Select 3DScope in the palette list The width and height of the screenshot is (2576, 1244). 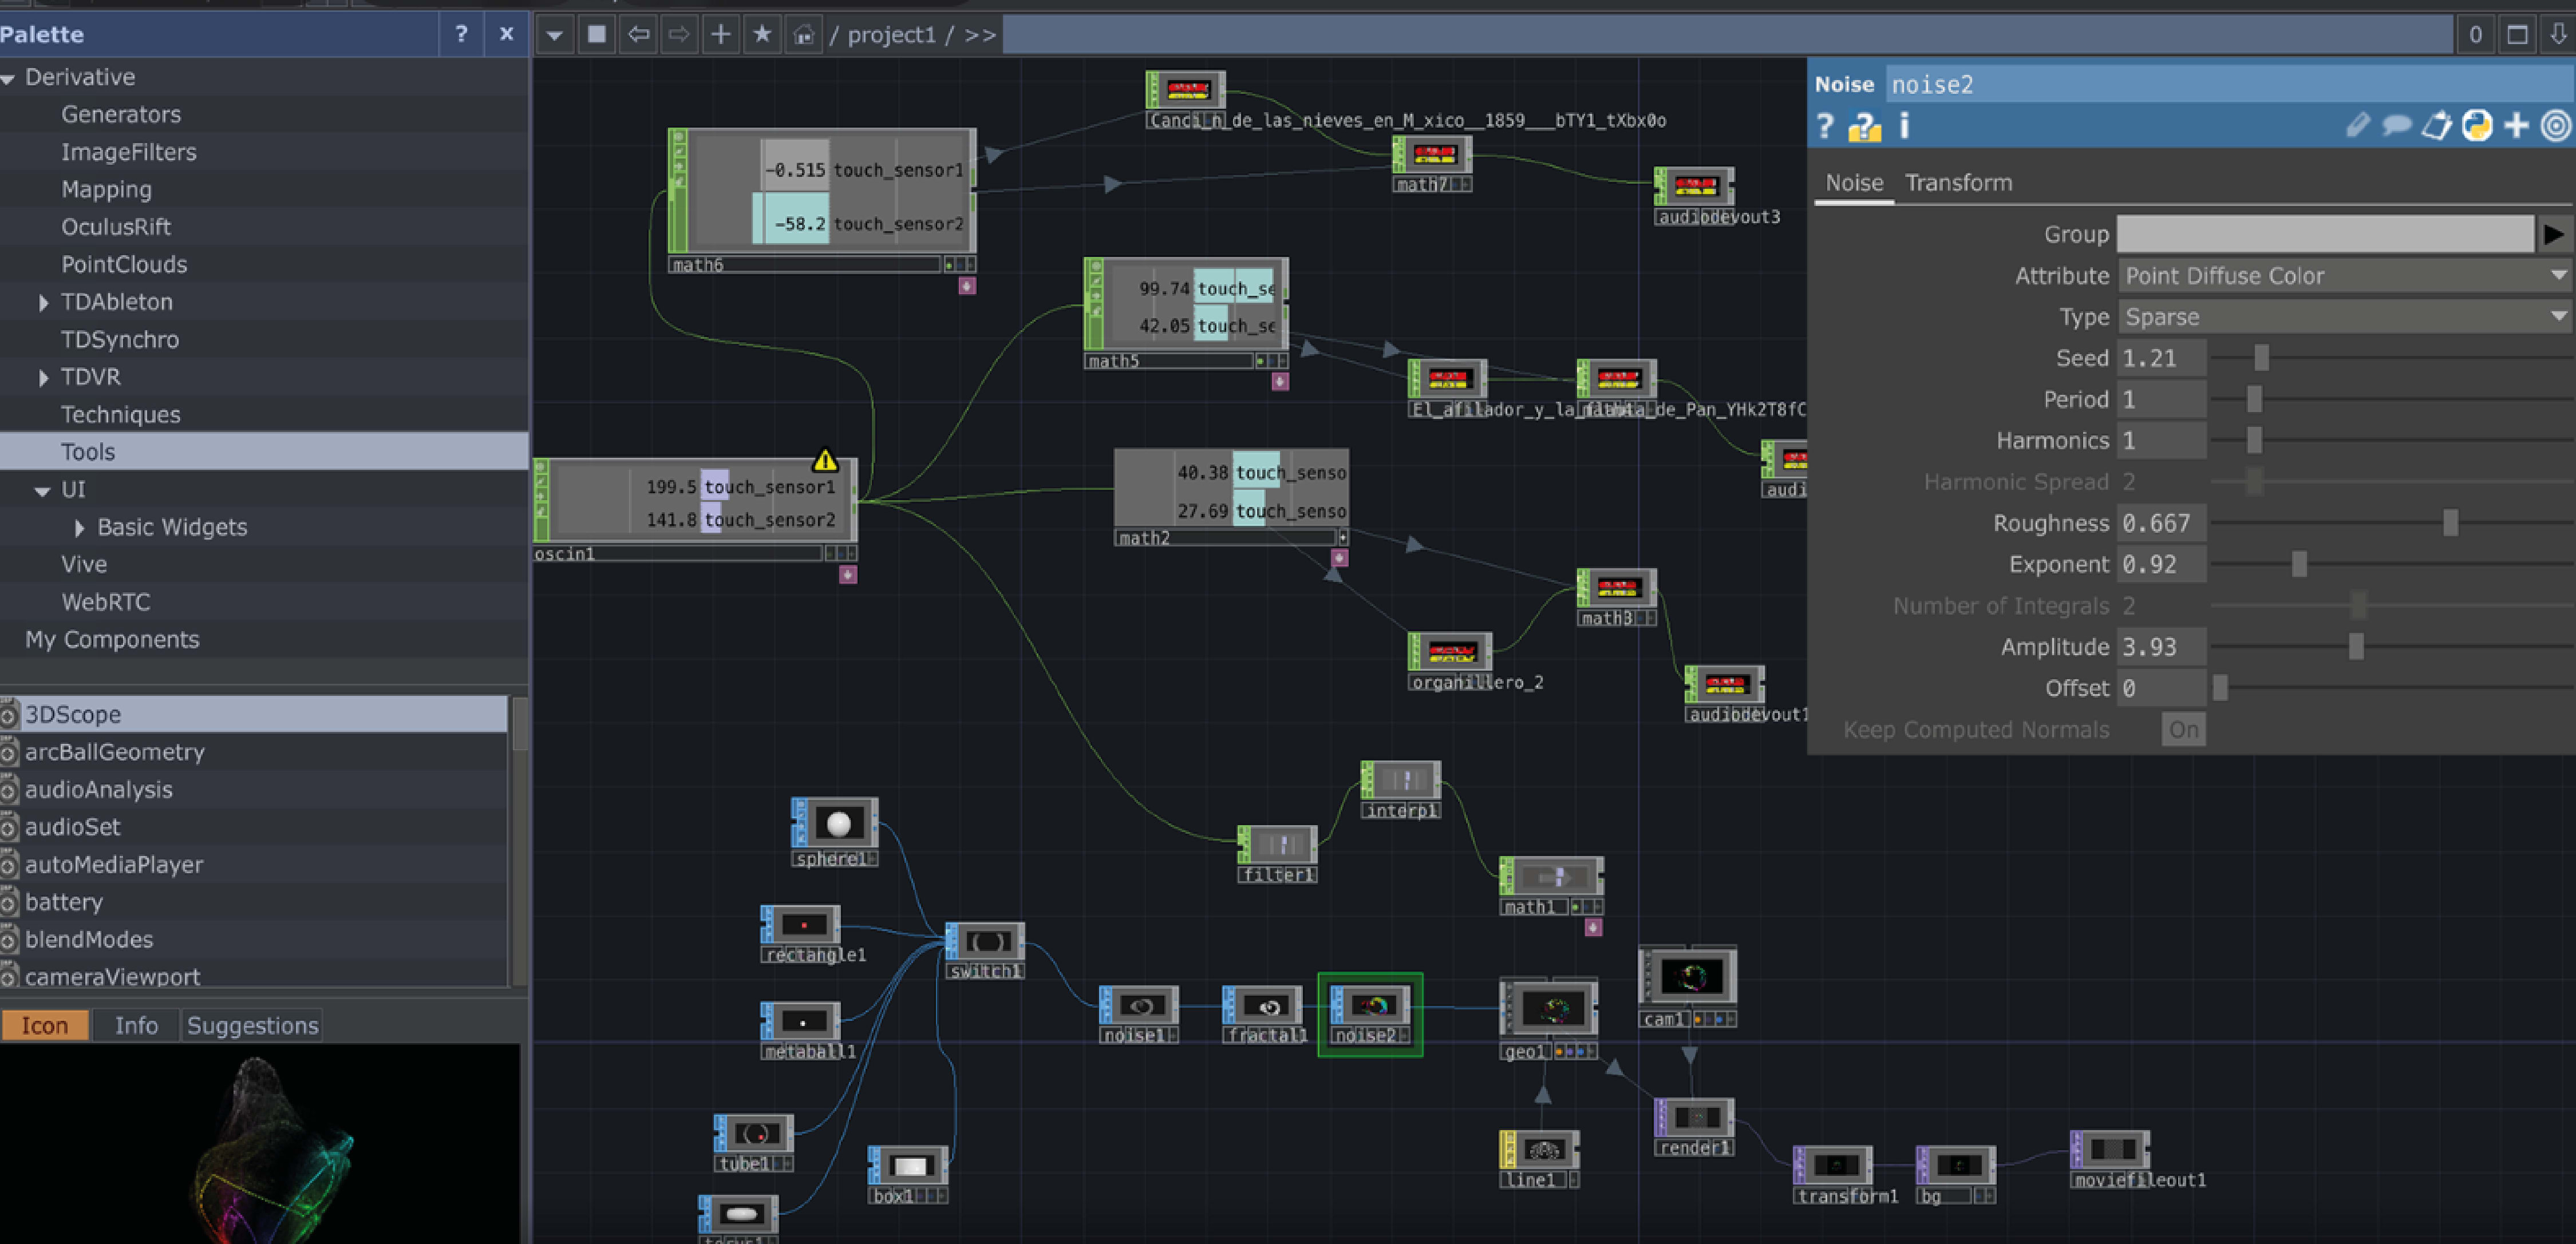[73, 714]
